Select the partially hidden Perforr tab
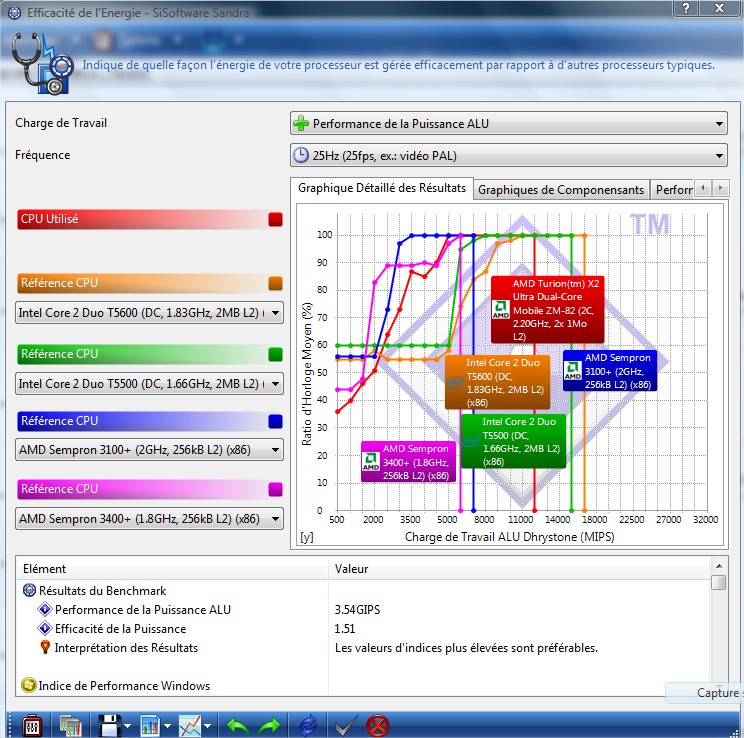This screenshot has height=738, width=744. tap(672, 190)
